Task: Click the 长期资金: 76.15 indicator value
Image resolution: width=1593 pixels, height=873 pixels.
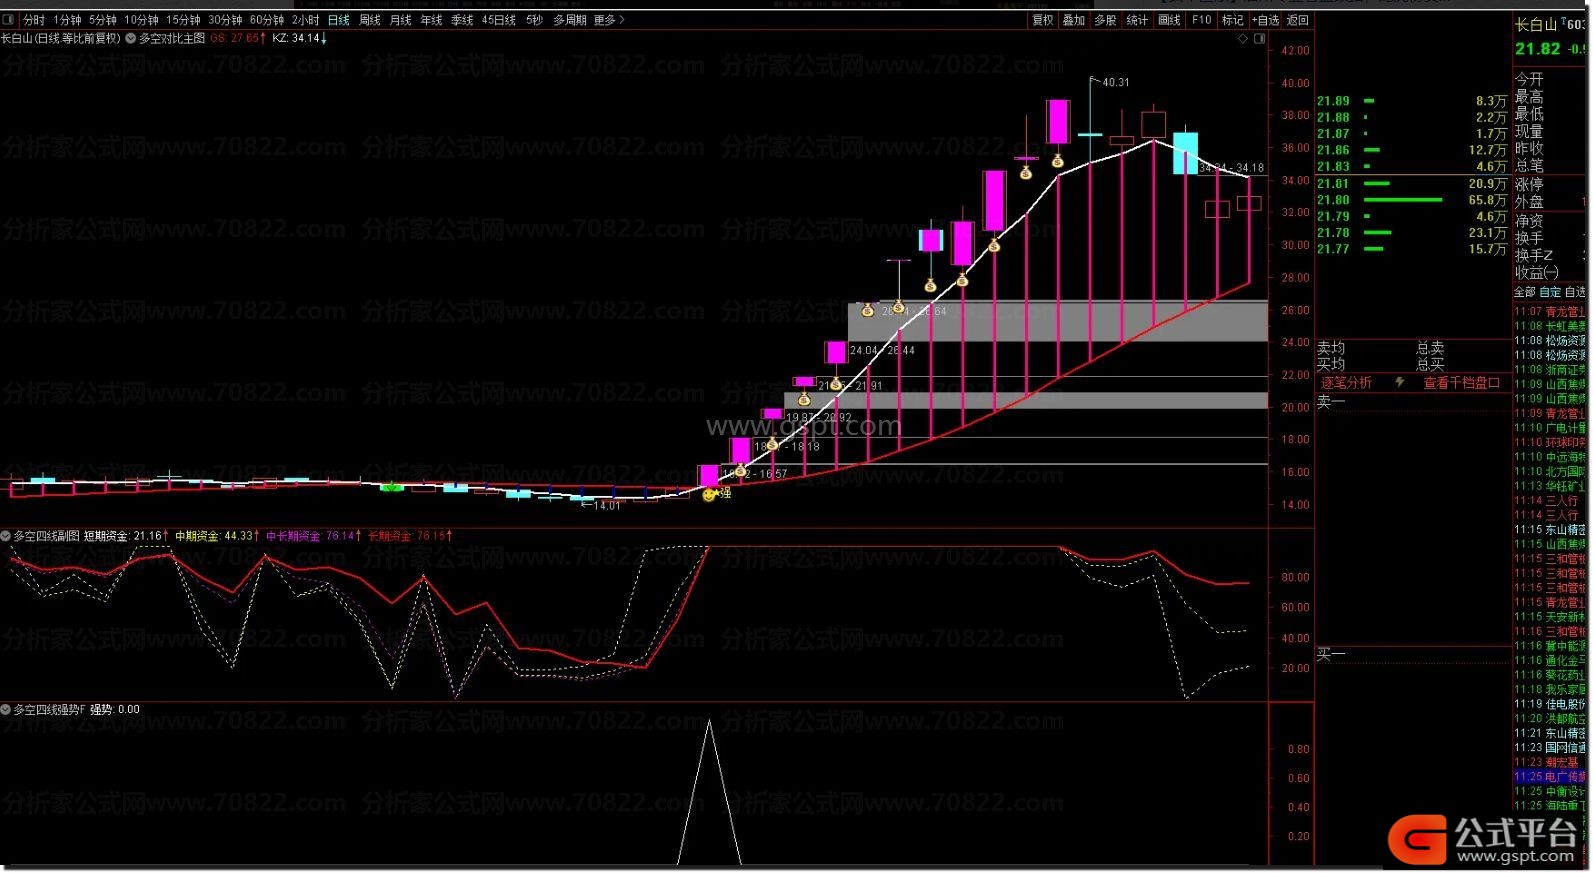Action: pyautogui.click(x=410, y=536)
